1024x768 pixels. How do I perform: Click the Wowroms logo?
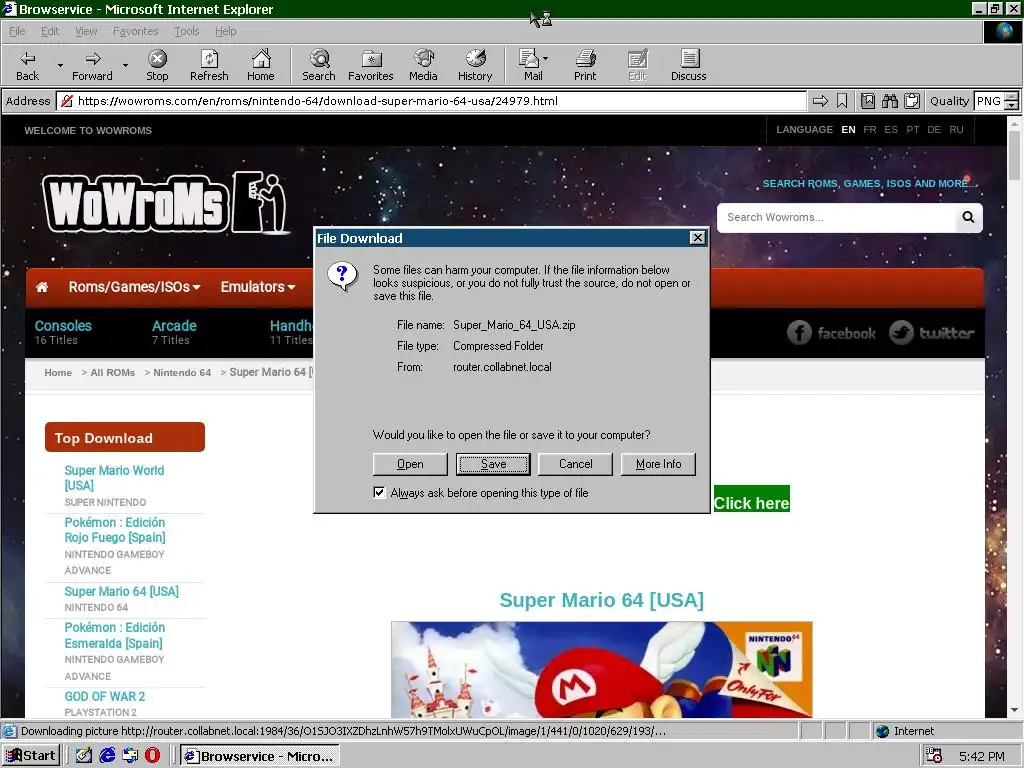click(x=167, y=203)
